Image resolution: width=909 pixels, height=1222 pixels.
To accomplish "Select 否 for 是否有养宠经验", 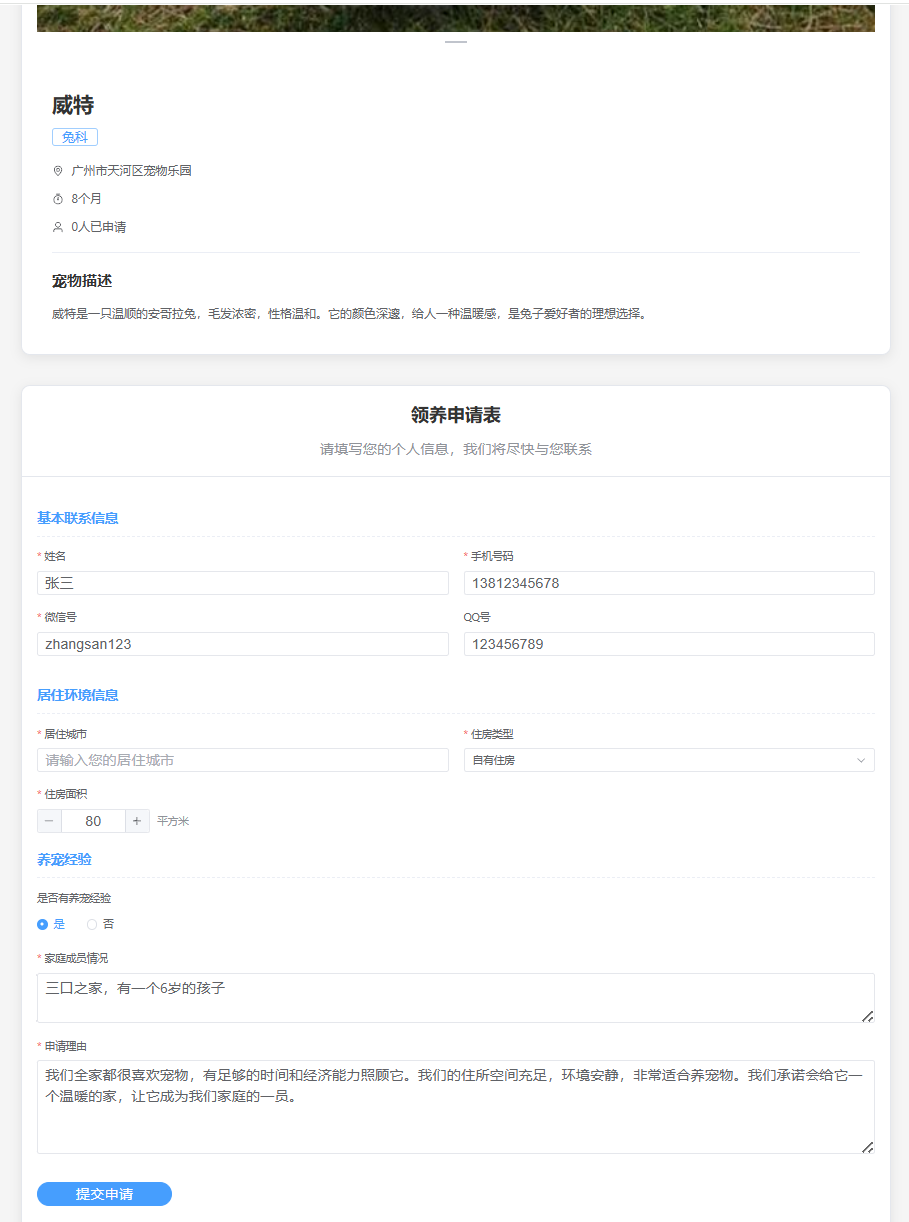I will [100, 924].
